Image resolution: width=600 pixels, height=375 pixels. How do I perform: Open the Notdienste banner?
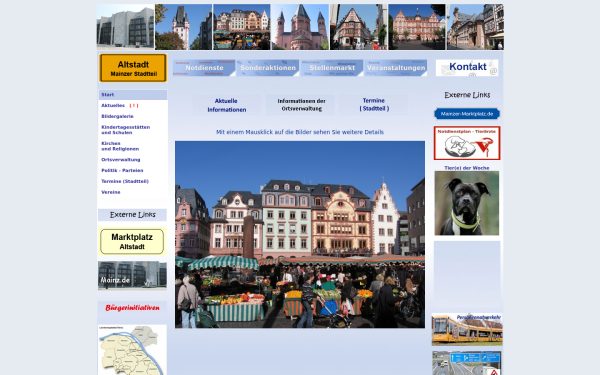tap(204, 68)
